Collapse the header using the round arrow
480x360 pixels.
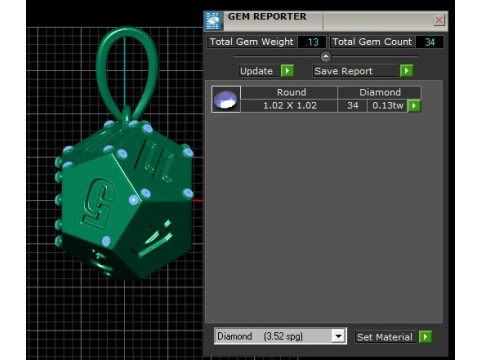[326, 57]
